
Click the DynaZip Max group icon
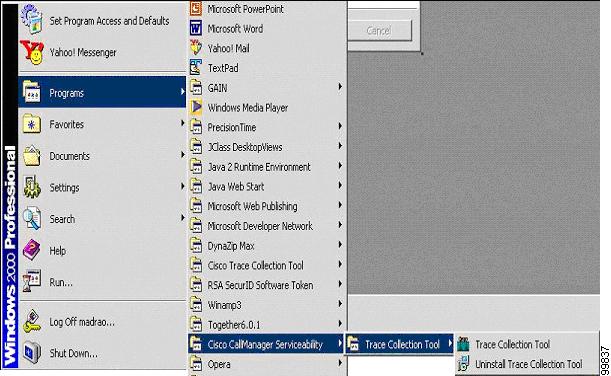pos(196,245)
